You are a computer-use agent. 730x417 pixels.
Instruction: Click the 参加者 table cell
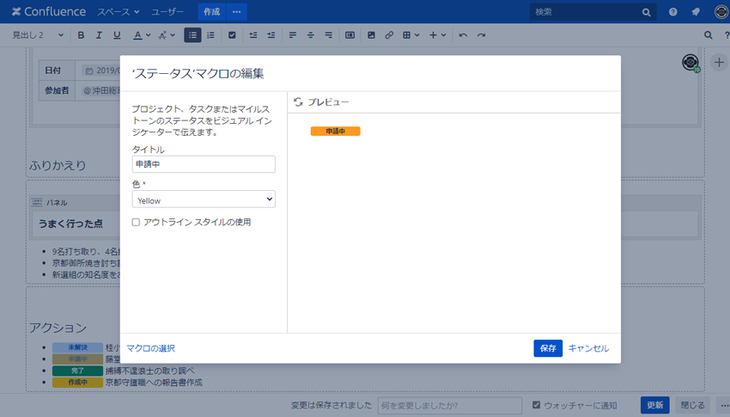[x=57, y=91]
